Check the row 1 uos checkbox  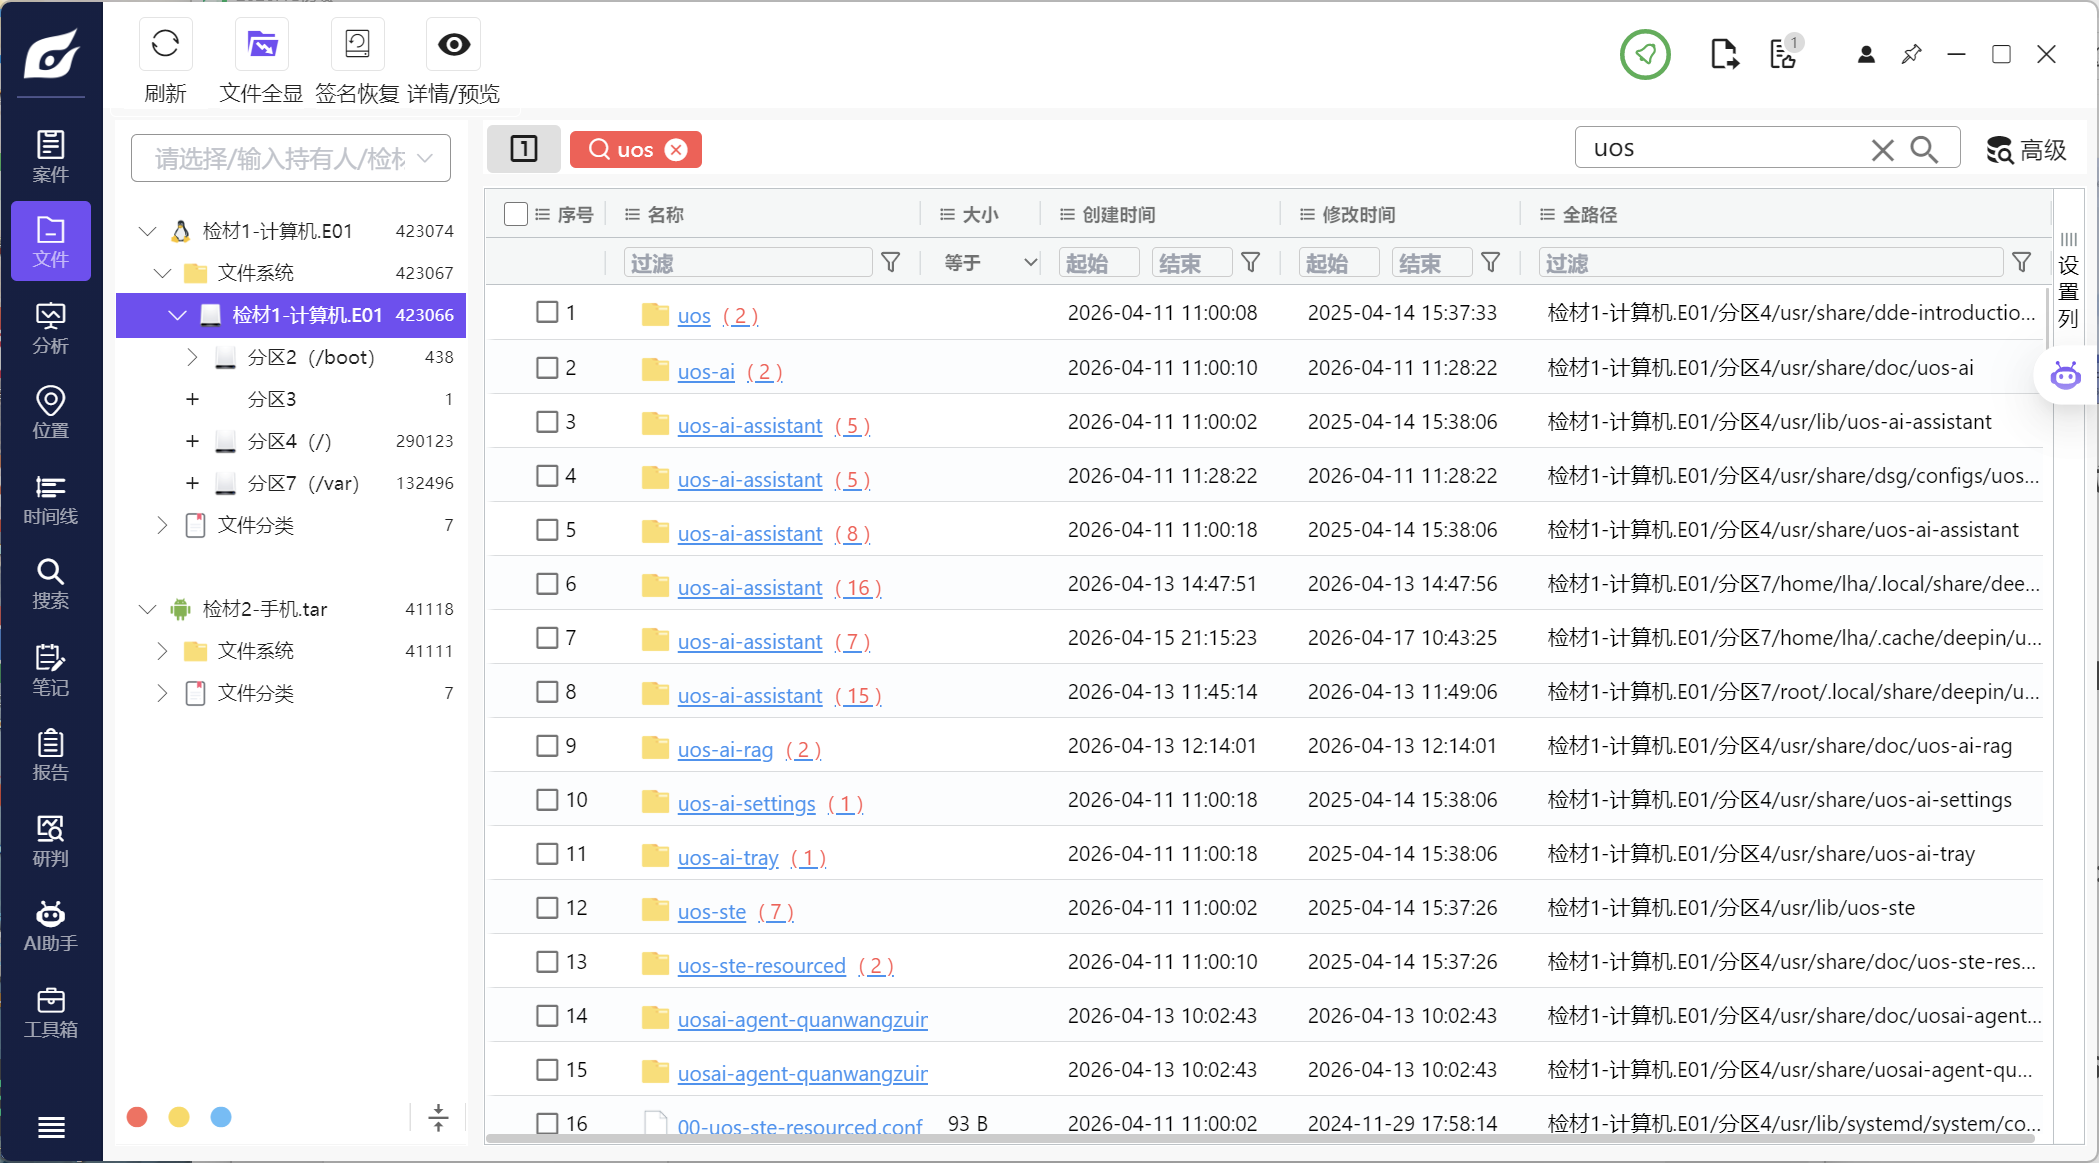(x=547, y=312)
